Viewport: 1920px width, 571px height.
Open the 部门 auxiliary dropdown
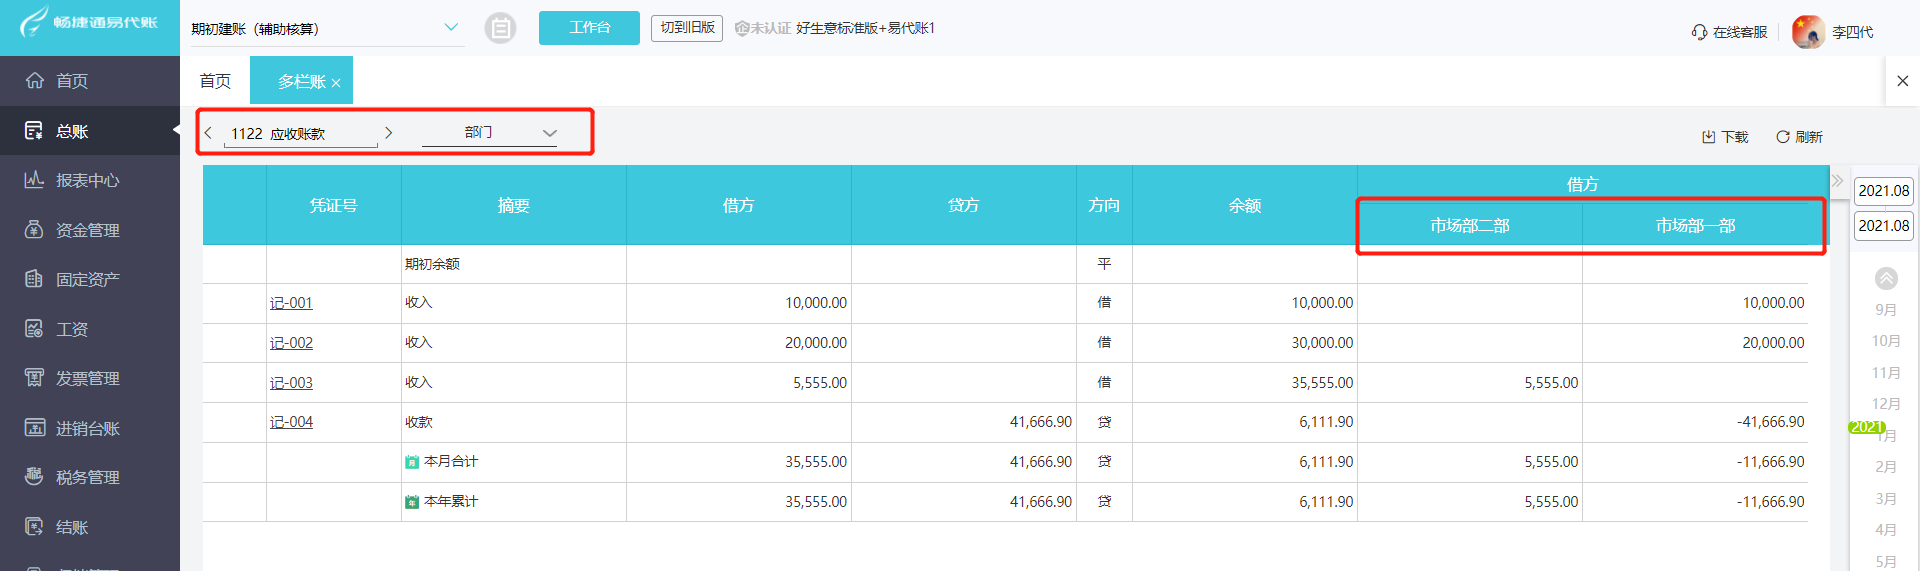click(x=490, y=133)
